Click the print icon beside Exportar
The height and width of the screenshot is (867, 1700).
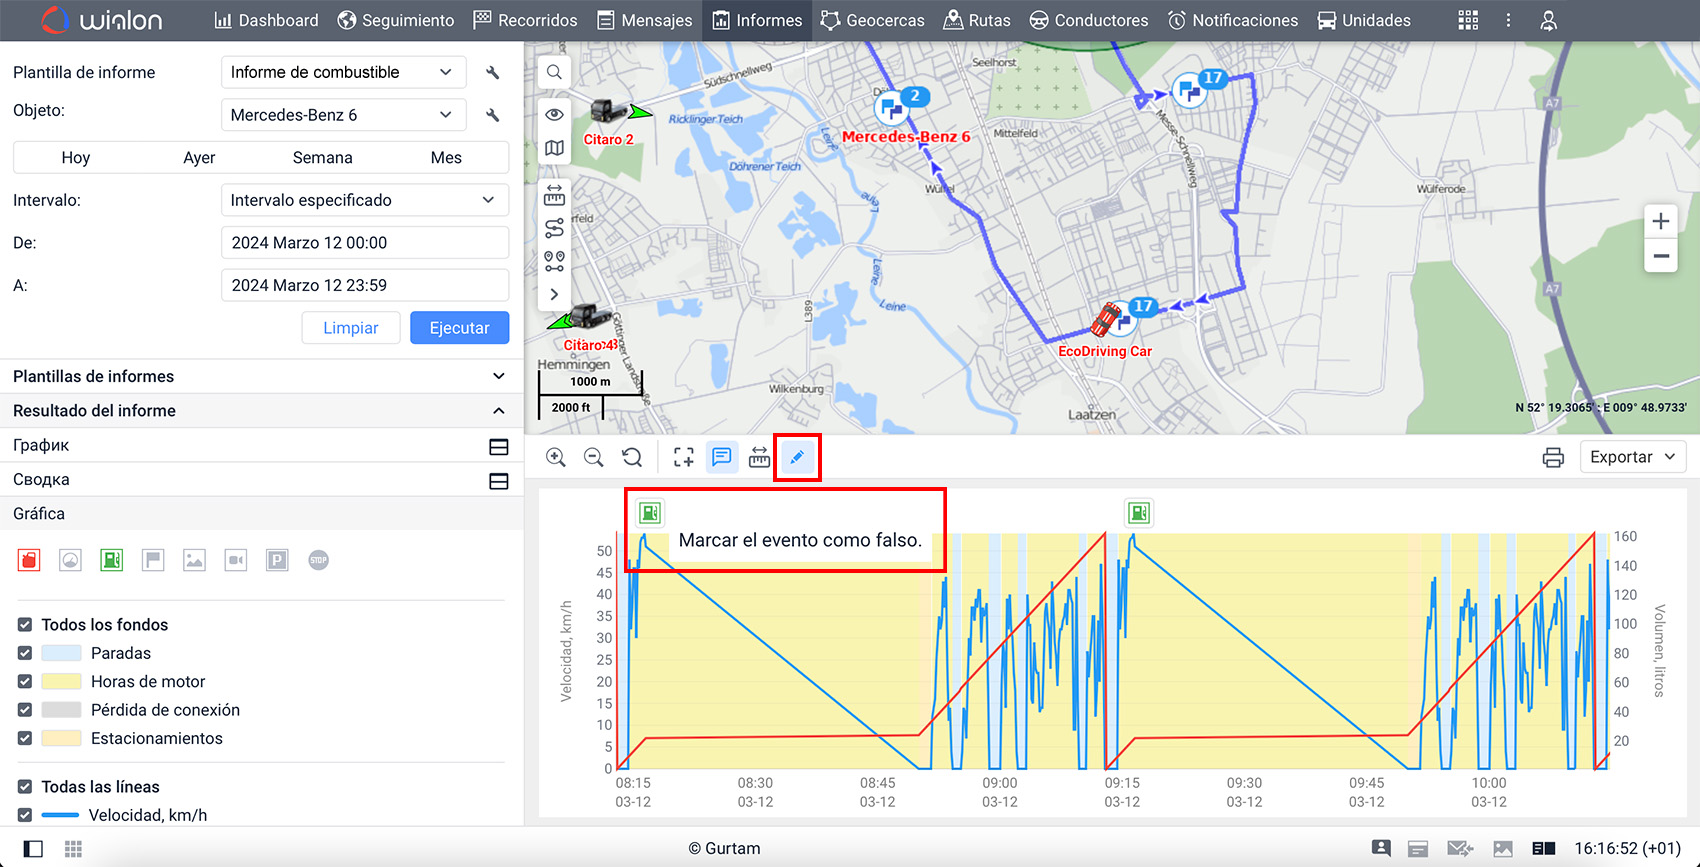[1552, 458]
